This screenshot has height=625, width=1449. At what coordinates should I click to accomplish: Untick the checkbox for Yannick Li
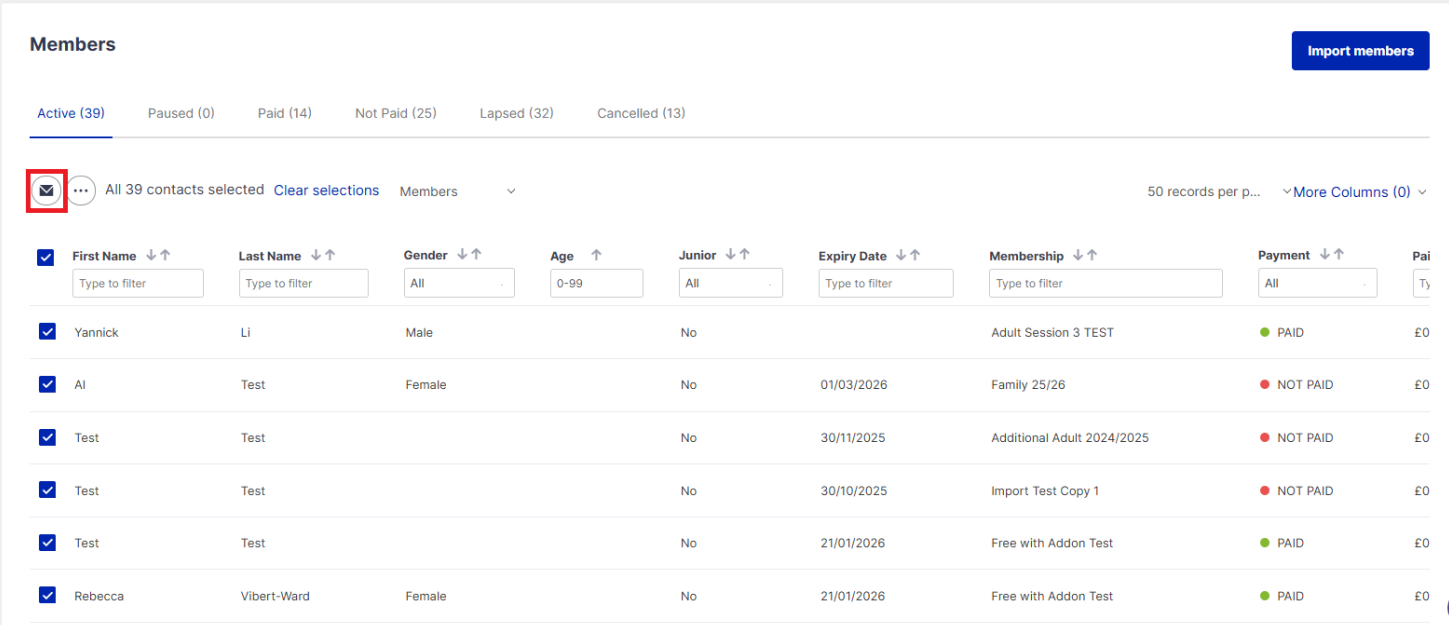(47, 332)
